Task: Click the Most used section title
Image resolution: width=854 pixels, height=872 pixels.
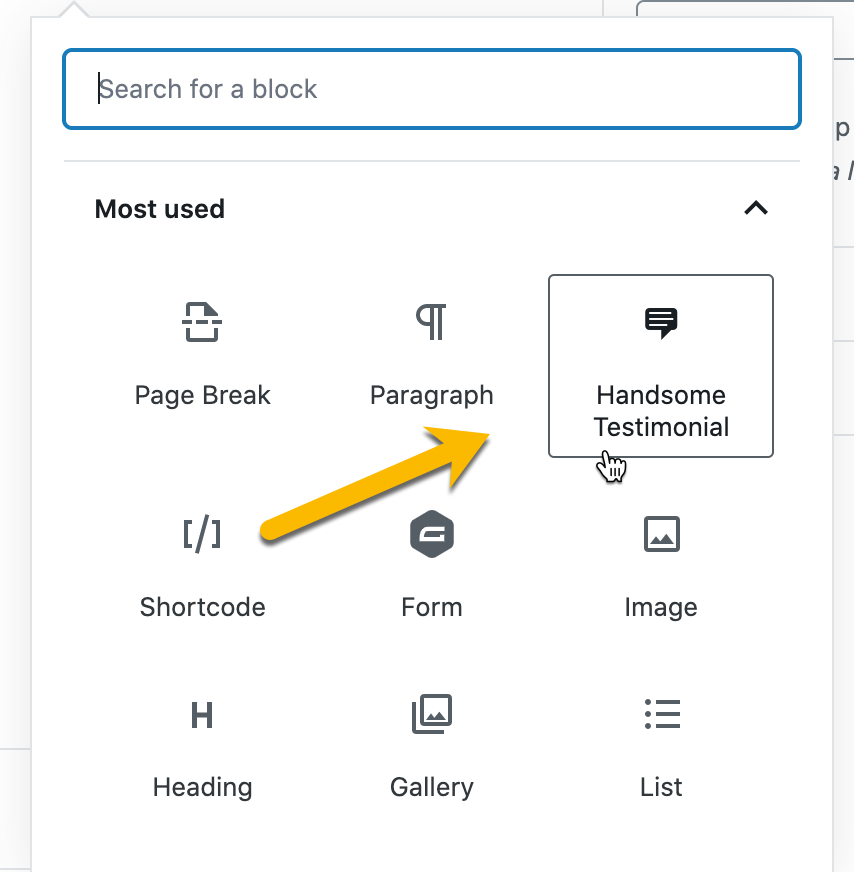Action: [160, 209]
